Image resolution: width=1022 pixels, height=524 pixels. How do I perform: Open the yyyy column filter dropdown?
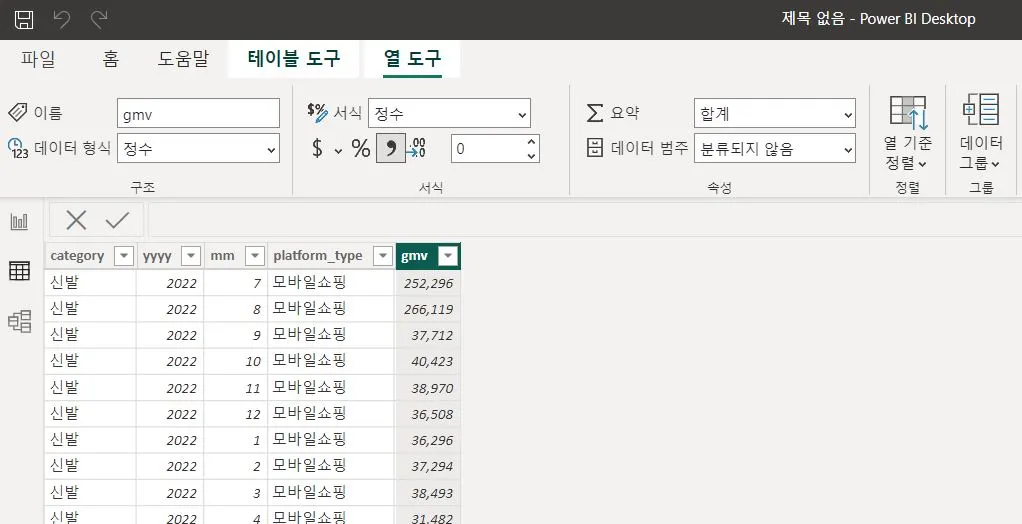pyautogui.click(x=191, y=256)
